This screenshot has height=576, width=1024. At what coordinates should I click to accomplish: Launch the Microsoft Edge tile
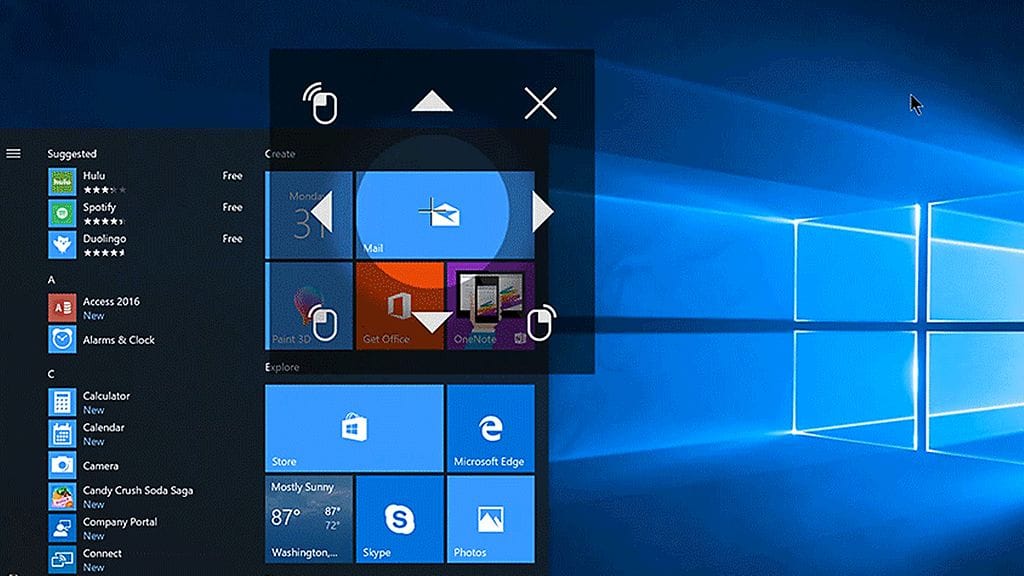pos(490,428)
